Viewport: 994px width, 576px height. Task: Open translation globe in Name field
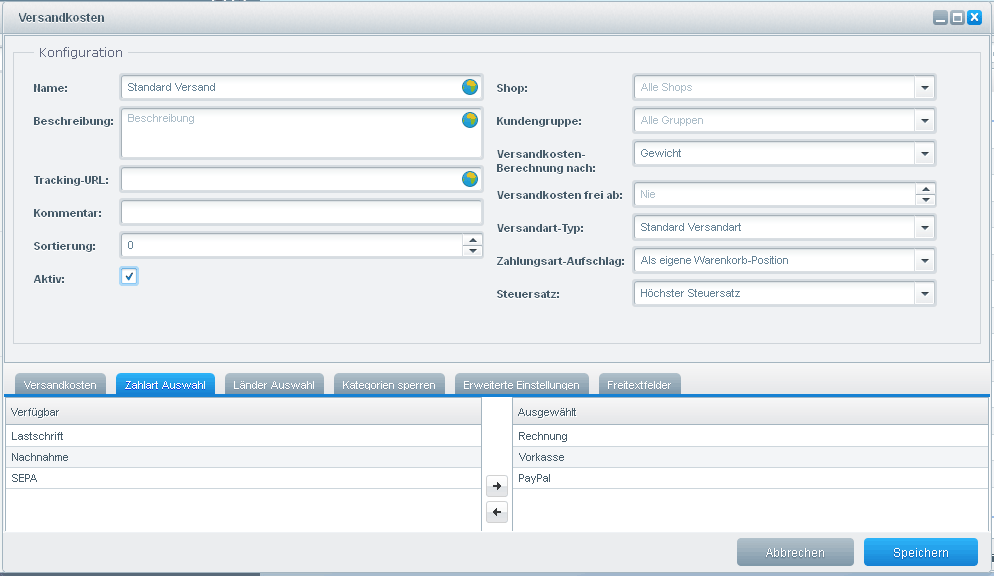[x=470, y=87]
